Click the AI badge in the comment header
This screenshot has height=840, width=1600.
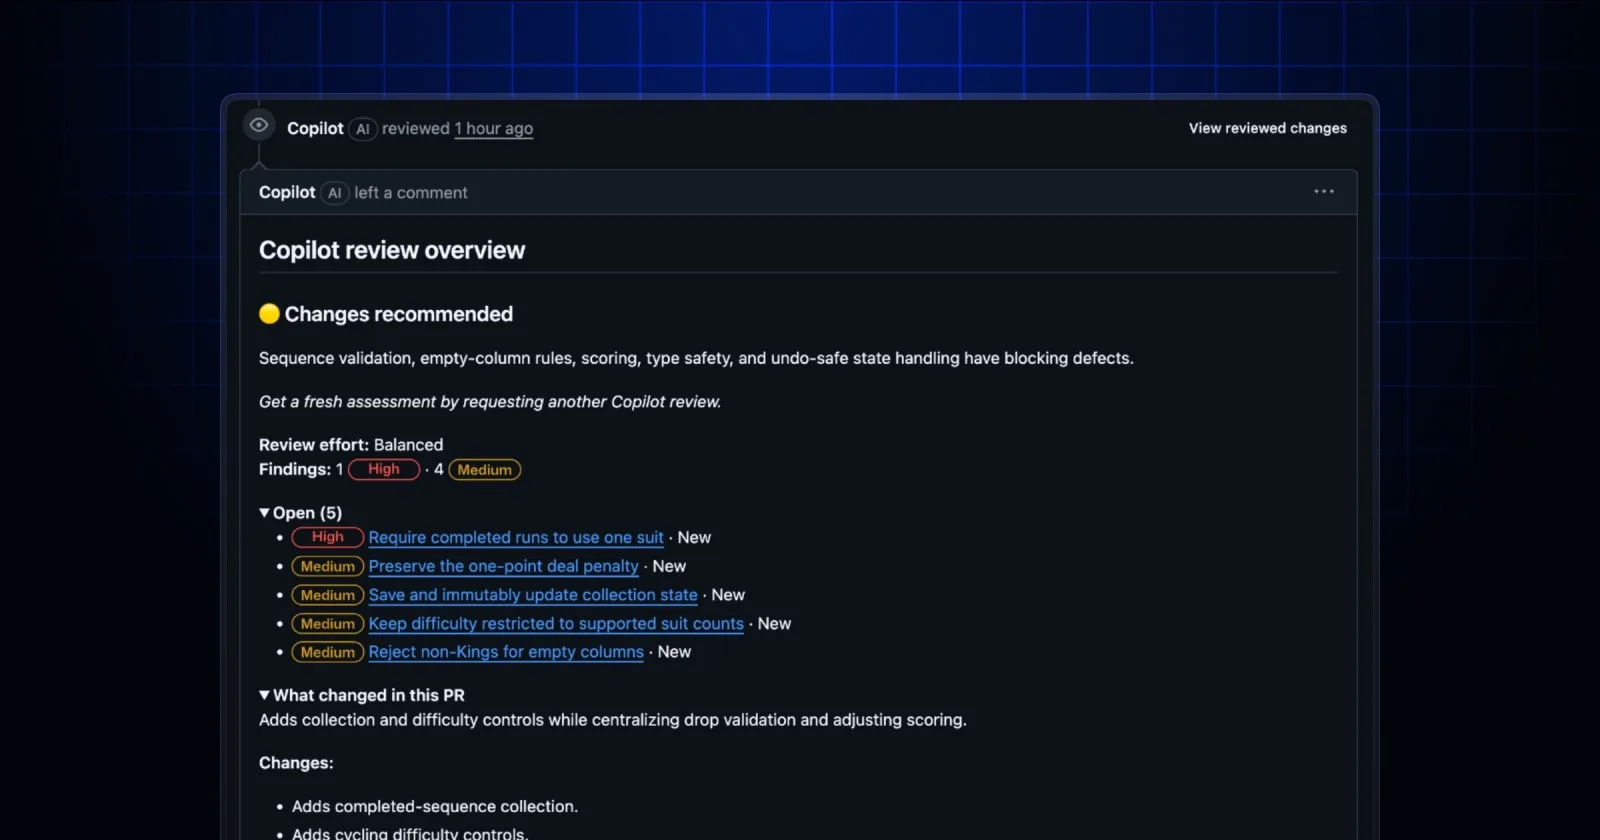pyautogui.click(x=335, y=193)
